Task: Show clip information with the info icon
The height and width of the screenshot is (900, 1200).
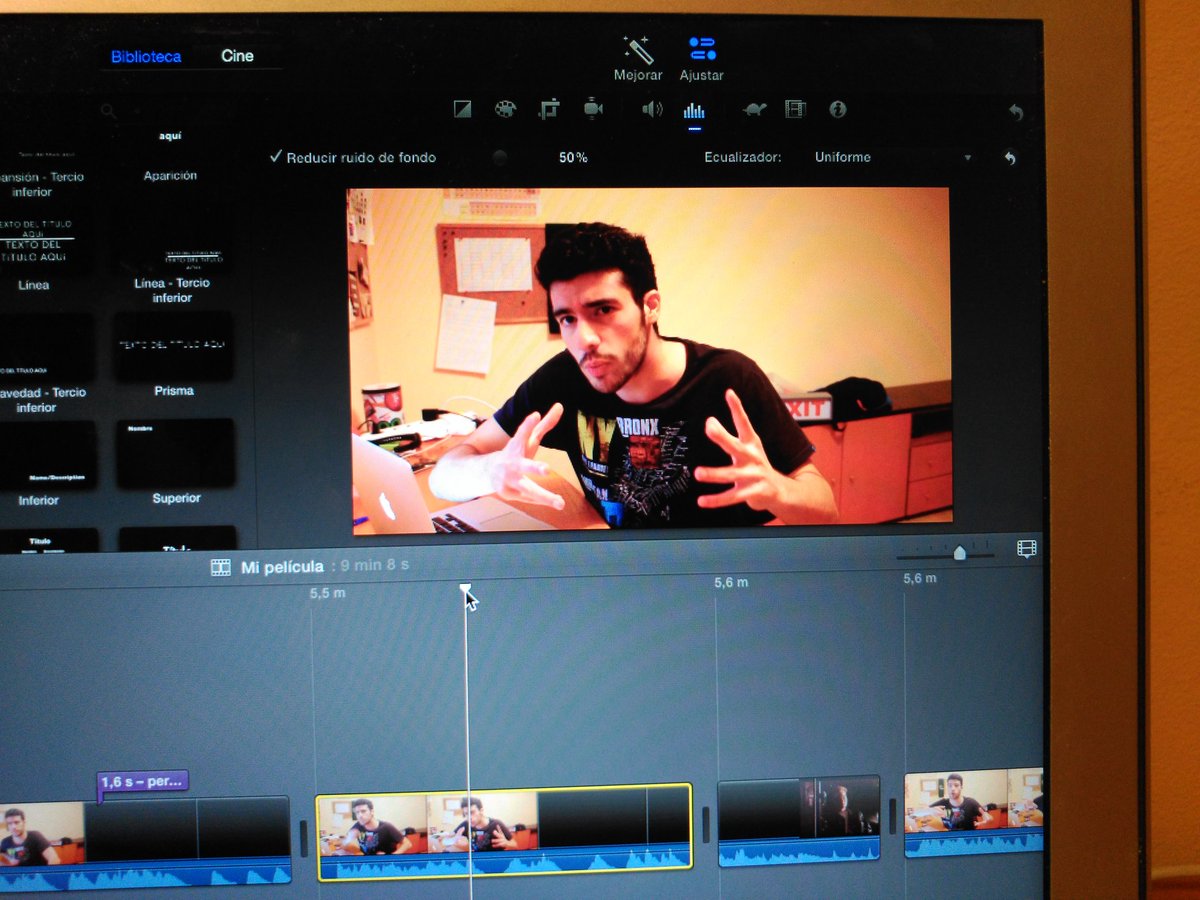Action: [838, 109]
